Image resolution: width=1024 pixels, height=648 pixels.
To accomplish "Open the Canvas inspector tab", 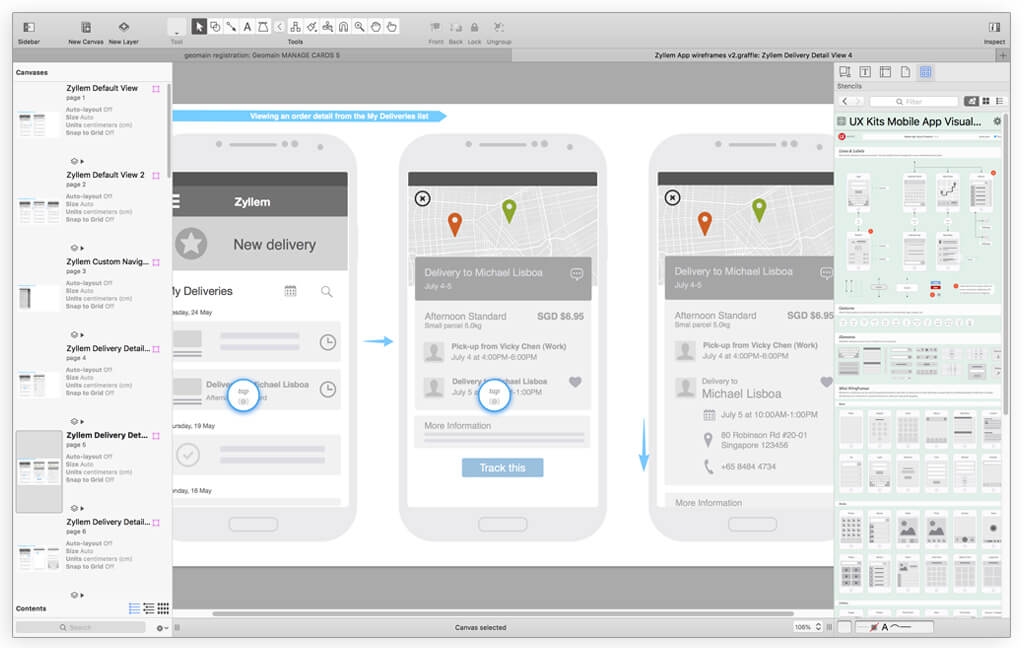I will coord(886,72).
